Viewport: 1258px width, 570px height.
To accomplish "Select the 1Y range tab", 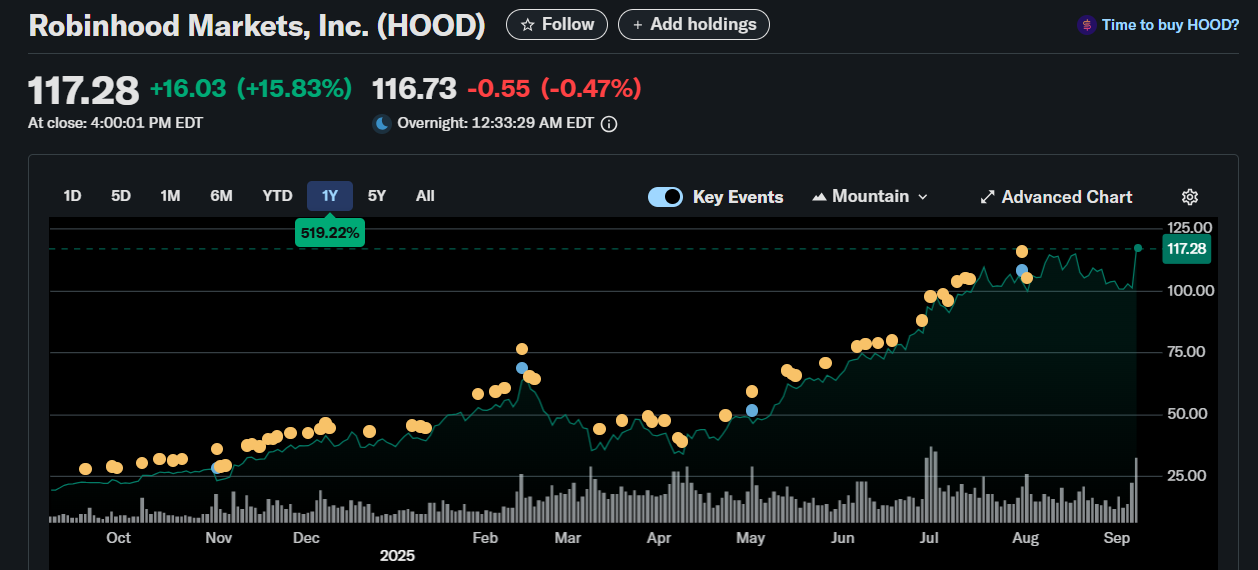I will tap(330, 196).
